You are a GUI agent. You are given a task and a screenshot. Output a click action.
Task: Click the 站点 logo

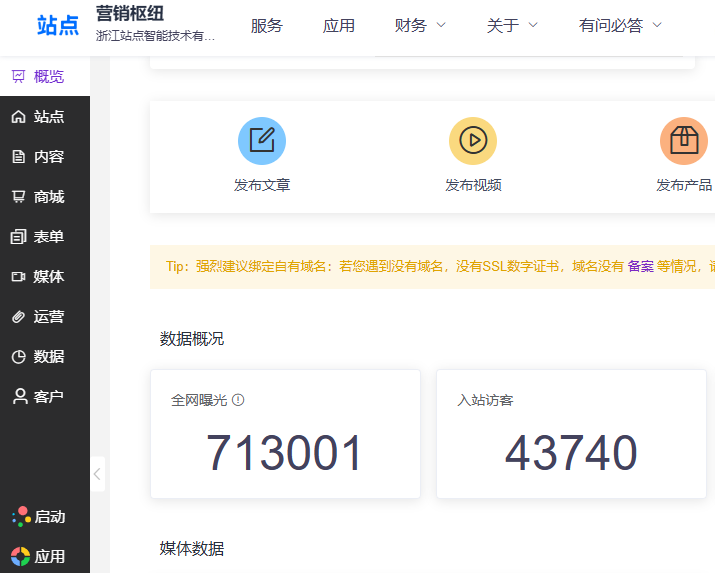click(58, 26)
